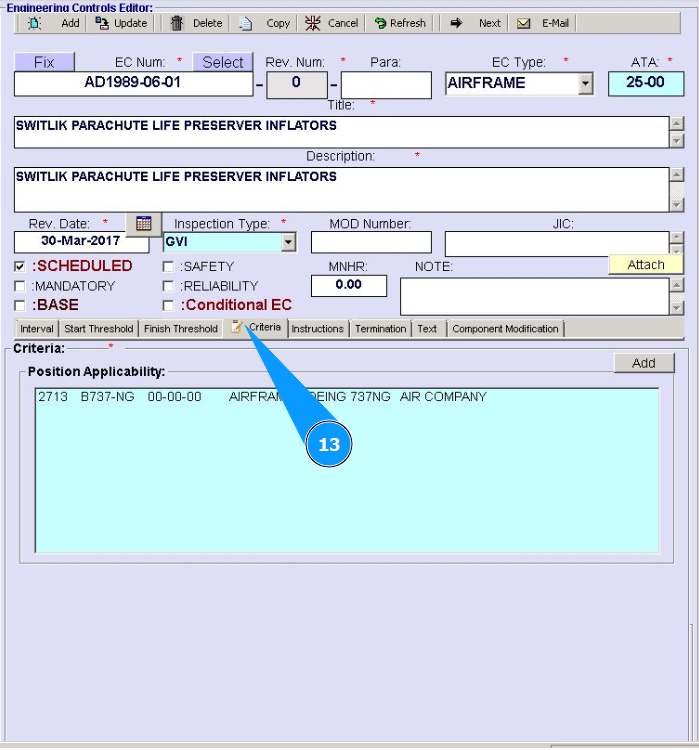Click JIC box scroll up arrow
Viewport: 699px width, 750px height.
[677, 237]
